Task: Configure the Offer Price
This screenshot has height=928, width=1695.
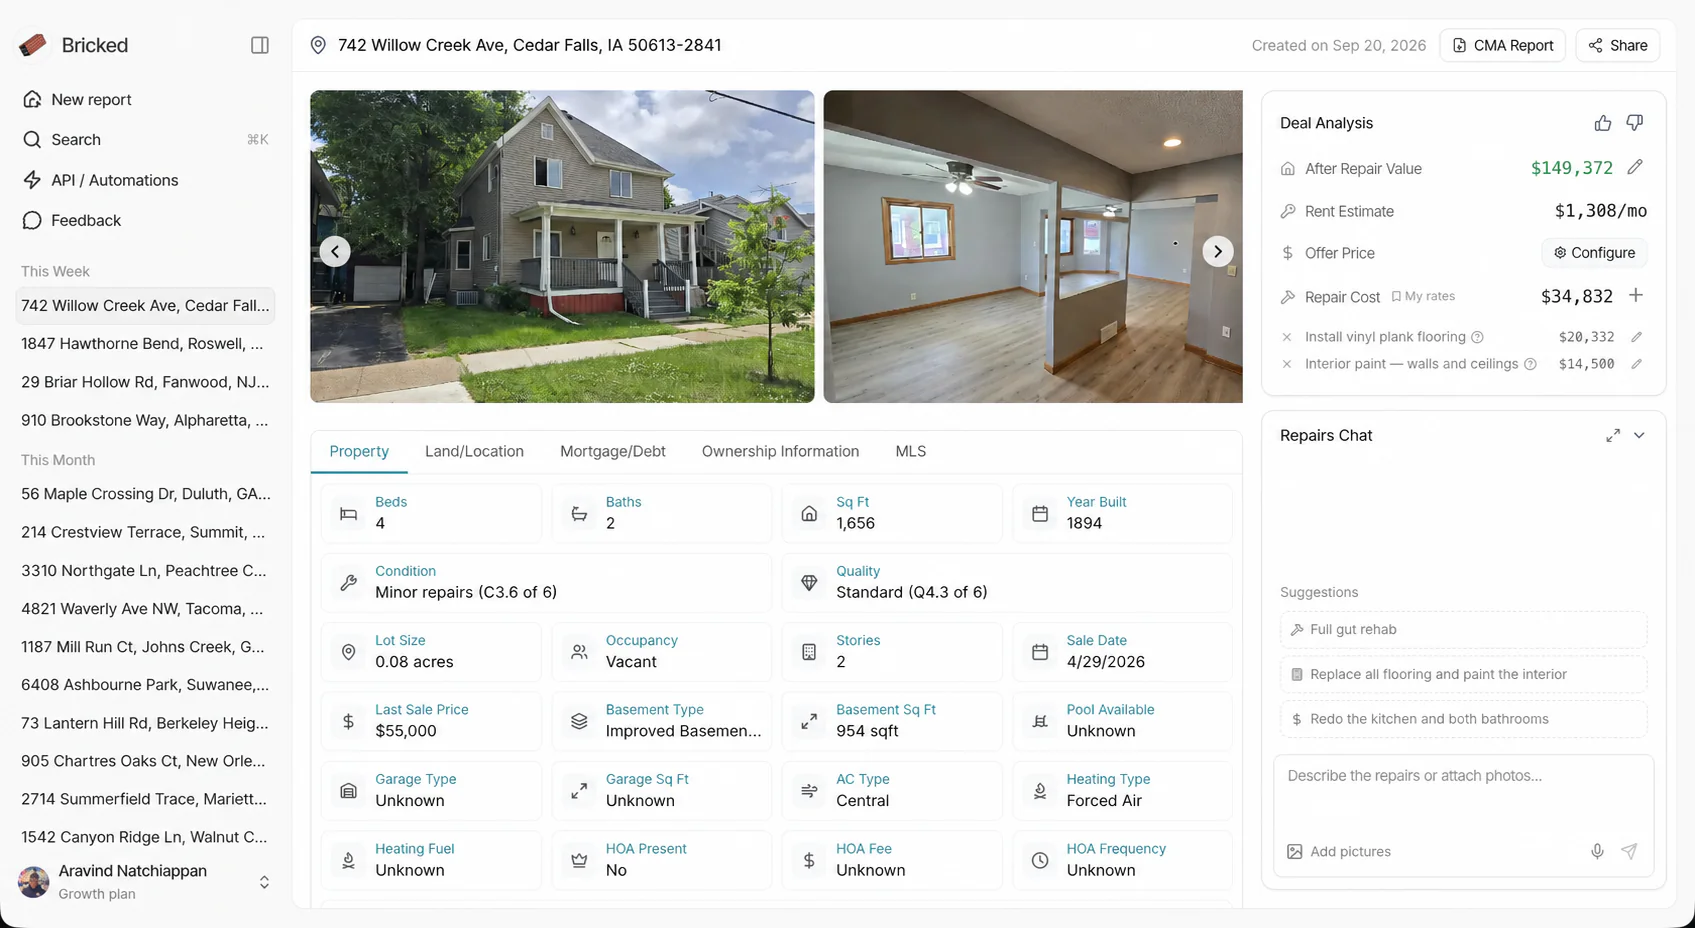Action: [x=1594, y=253]
